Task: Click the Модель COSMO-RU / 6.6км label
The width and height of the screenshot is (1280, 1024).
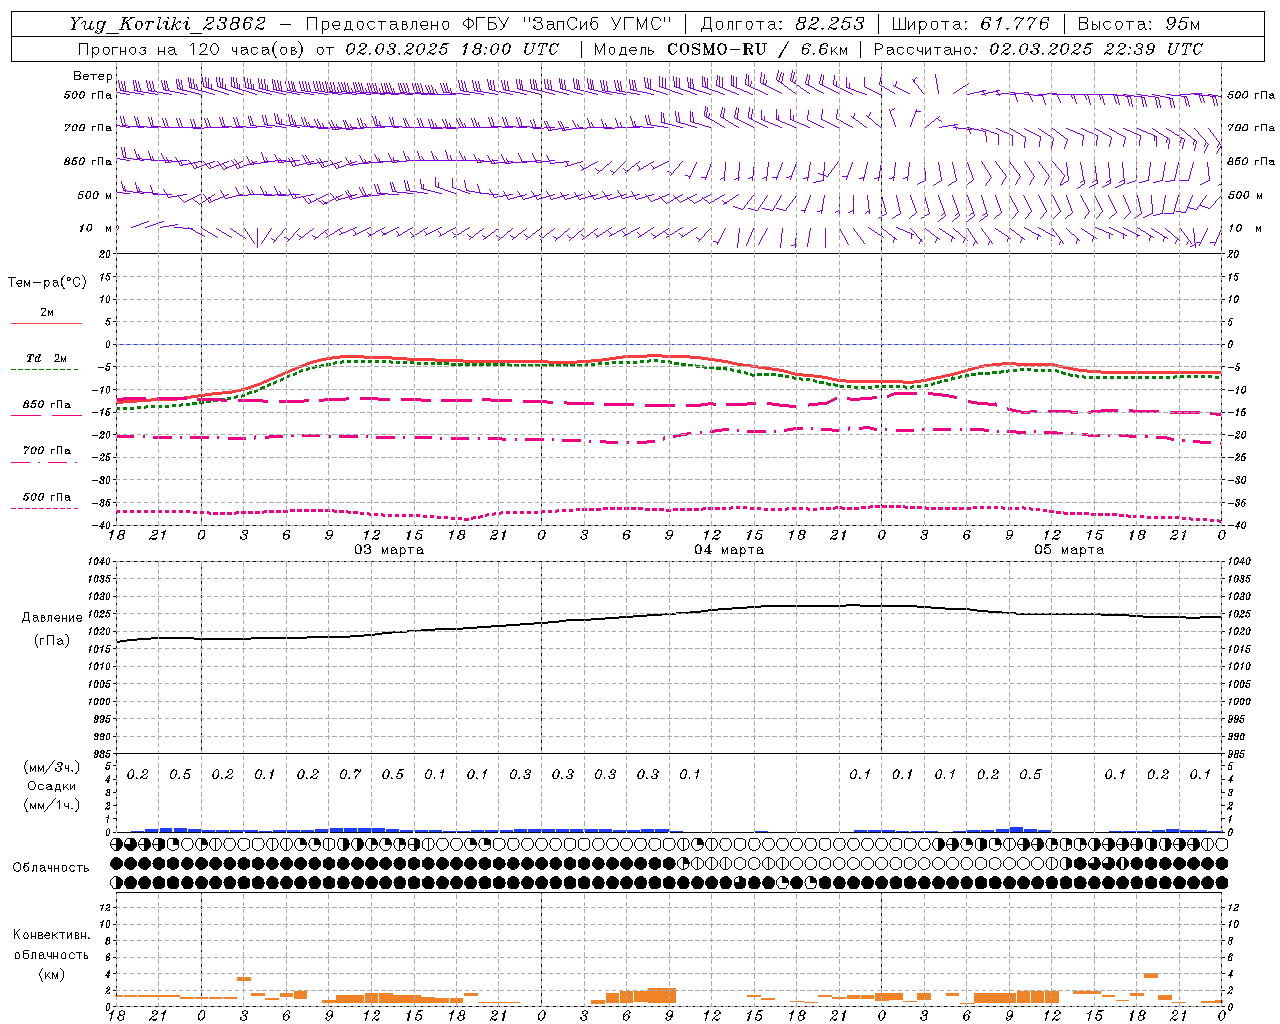Action: pos(721,49)
